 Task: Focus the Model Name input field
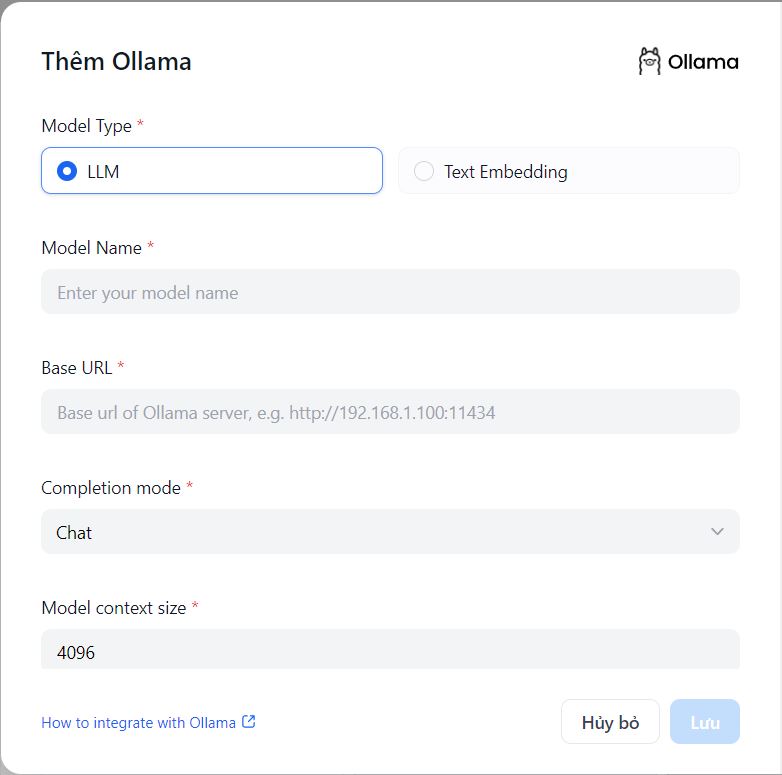(x=390, y=292)
